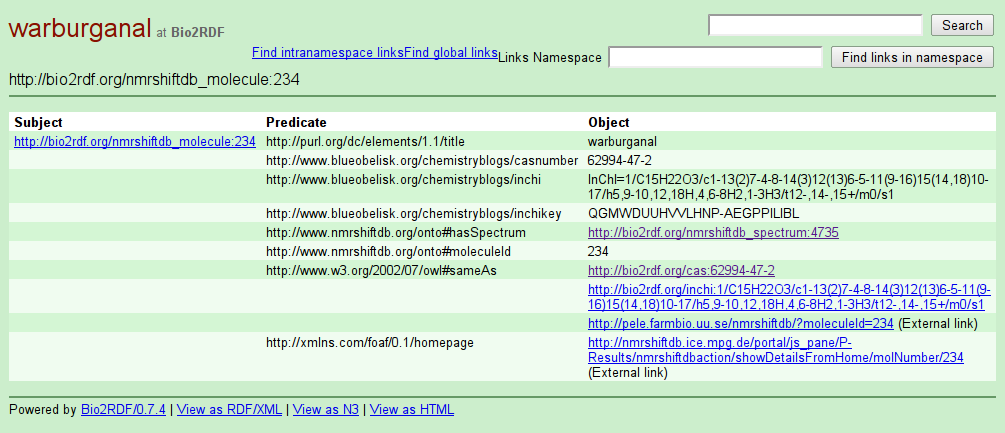Open the nmrshiftdb.ice.mpg.de homepage link

[x=775, y=350]
